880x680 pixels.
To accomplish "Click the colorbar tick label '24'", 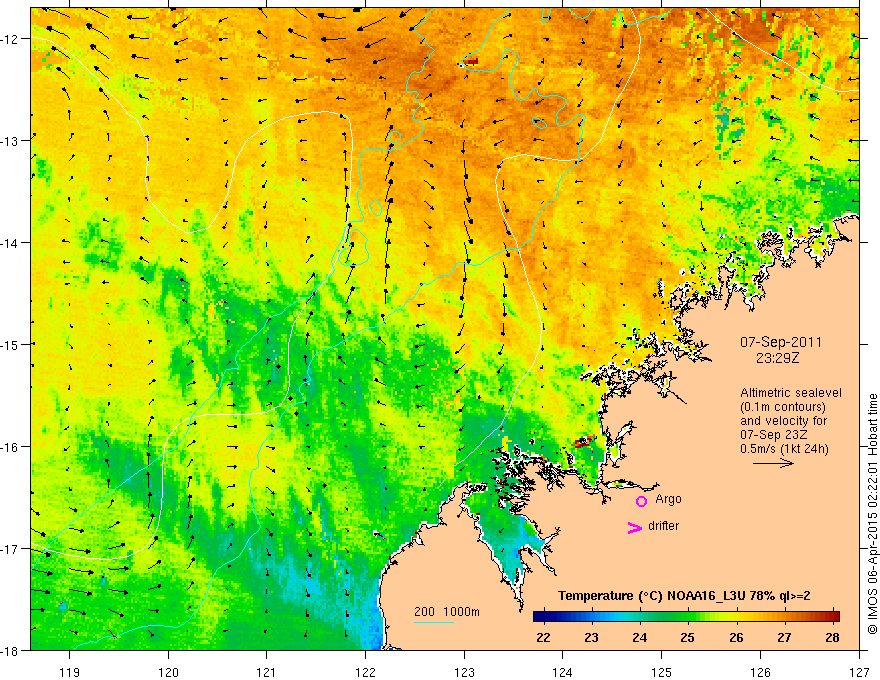I will (639, 637).
